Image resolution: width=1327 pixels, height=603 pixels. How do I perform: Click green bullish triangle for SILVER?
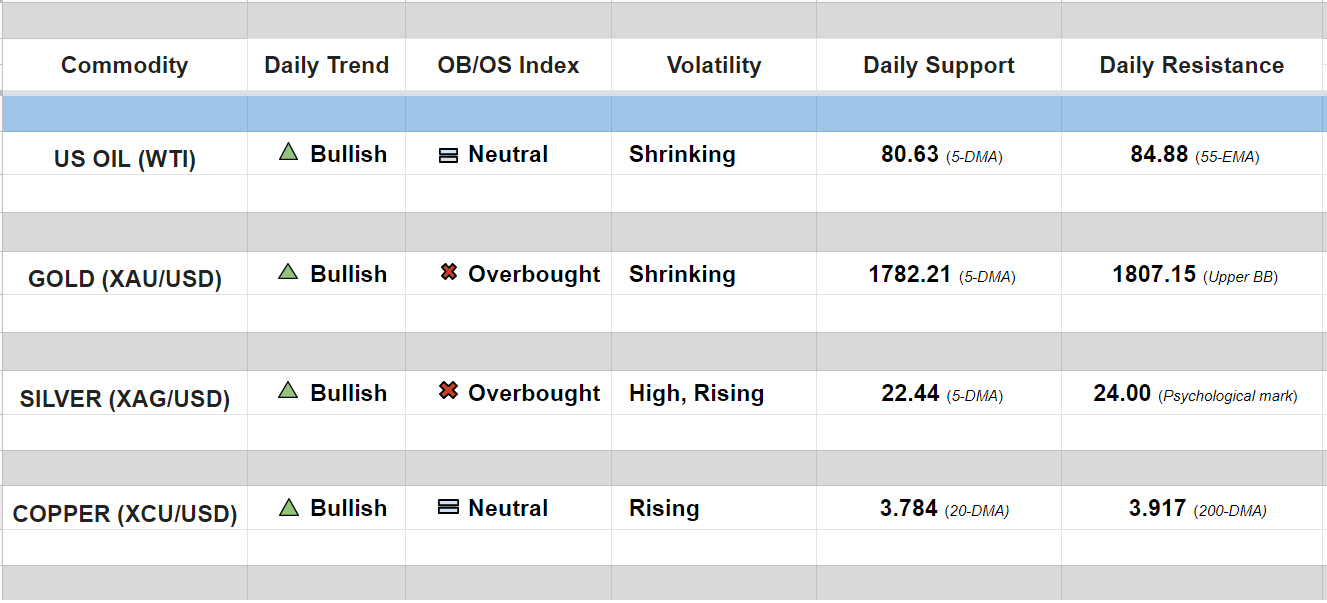(x=288, y=391)
